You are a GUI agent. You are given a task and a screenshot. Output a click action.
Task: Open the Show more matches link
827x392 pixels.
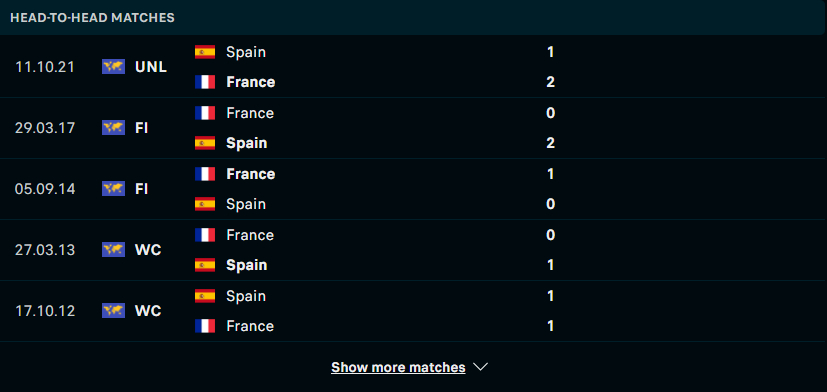(398, 367)
